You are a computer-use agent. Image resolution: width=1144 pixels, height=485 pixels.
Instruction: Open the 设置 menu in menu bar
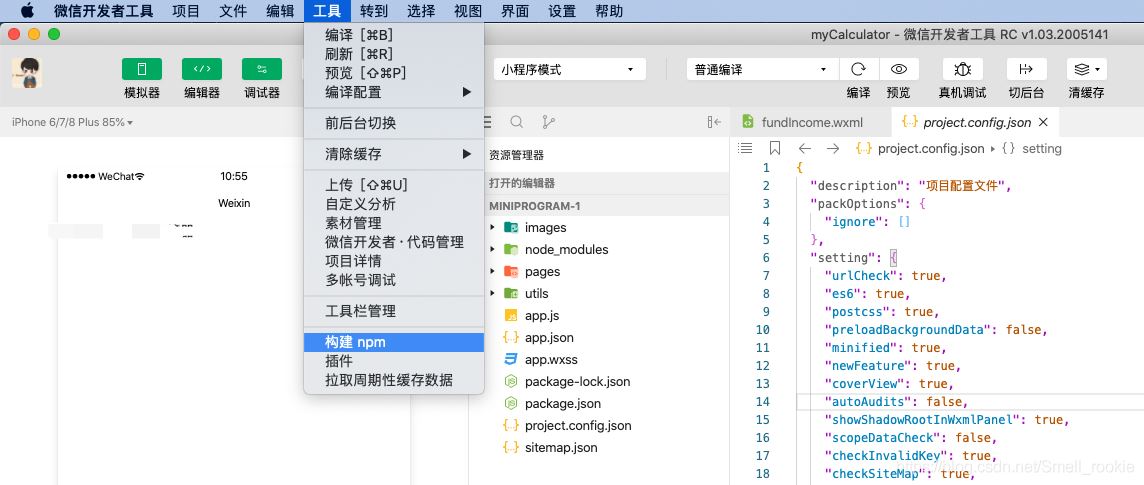pos(562,11)
